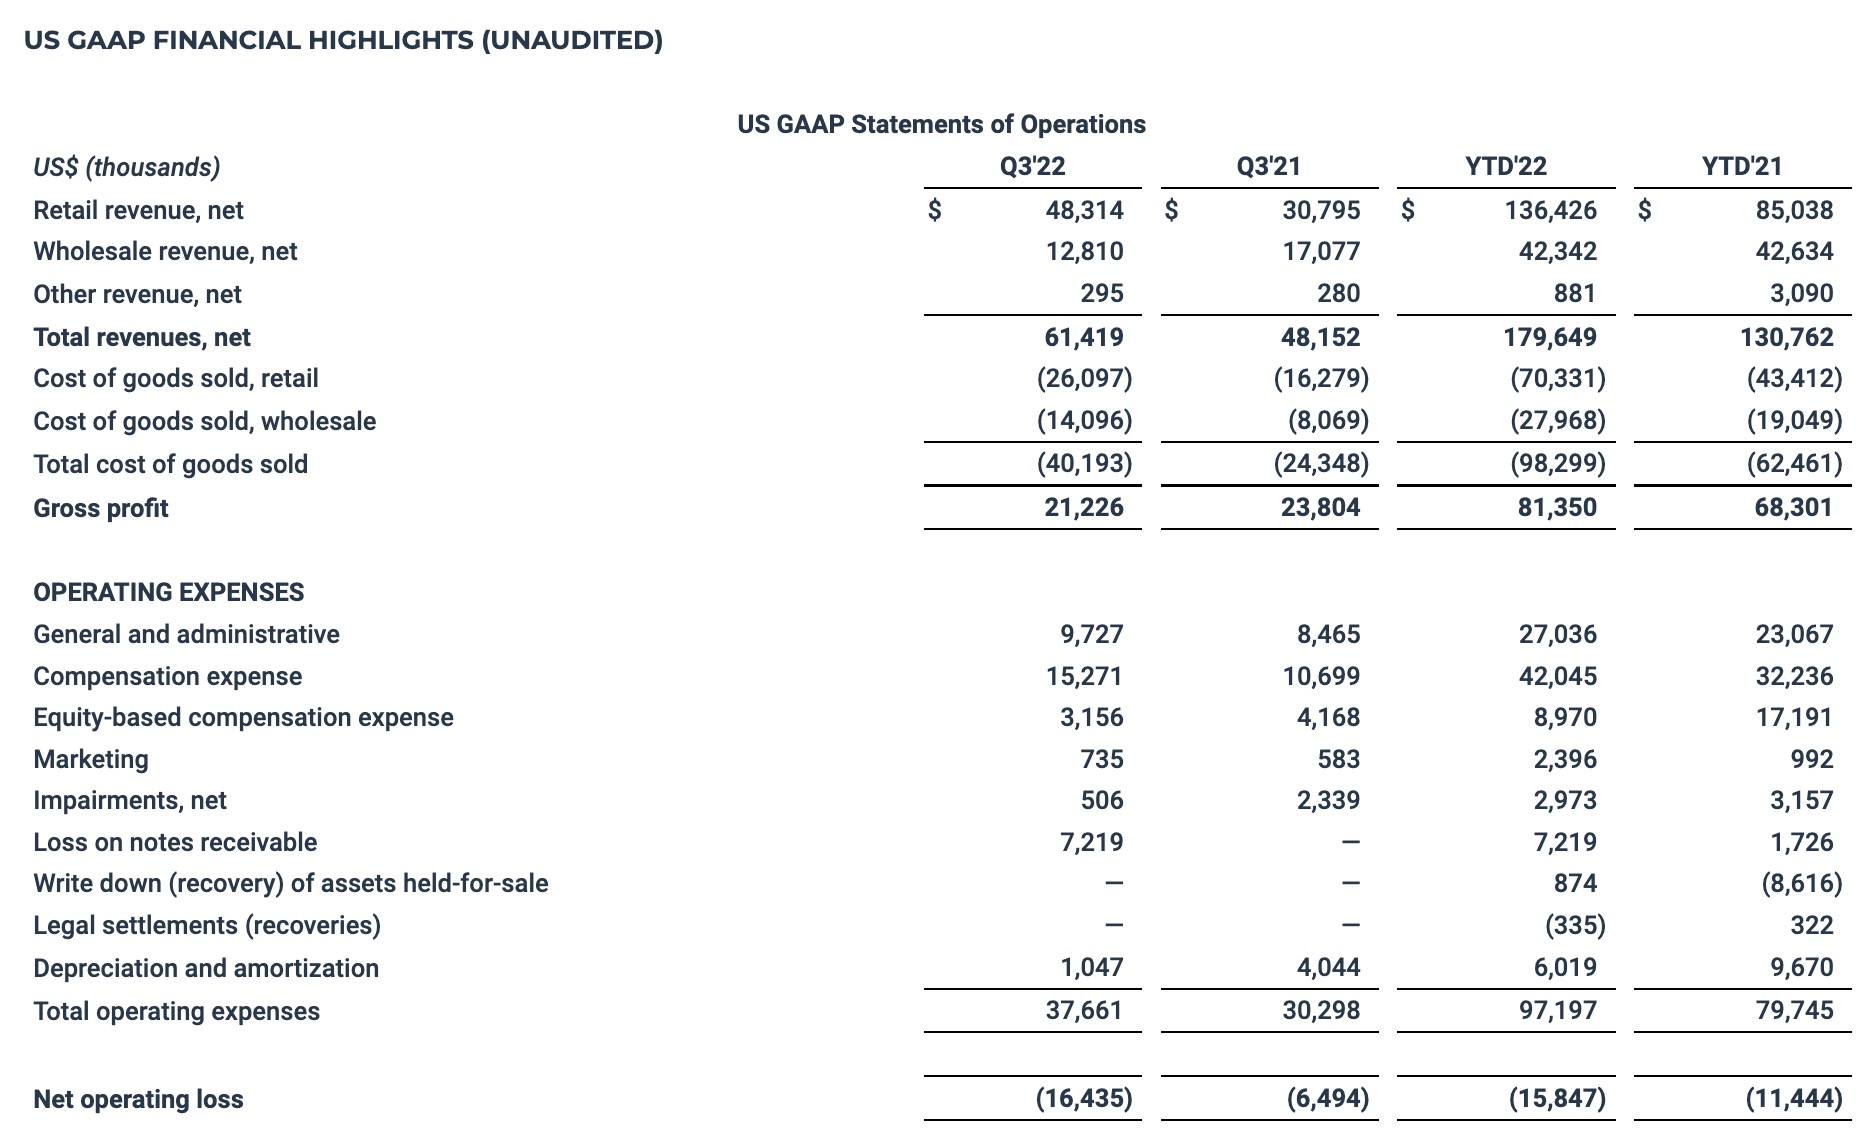The height and width of the screenshot is (1138, 1868).
Task: Select the Retail revenue, net row label
Action: (138, 210)
